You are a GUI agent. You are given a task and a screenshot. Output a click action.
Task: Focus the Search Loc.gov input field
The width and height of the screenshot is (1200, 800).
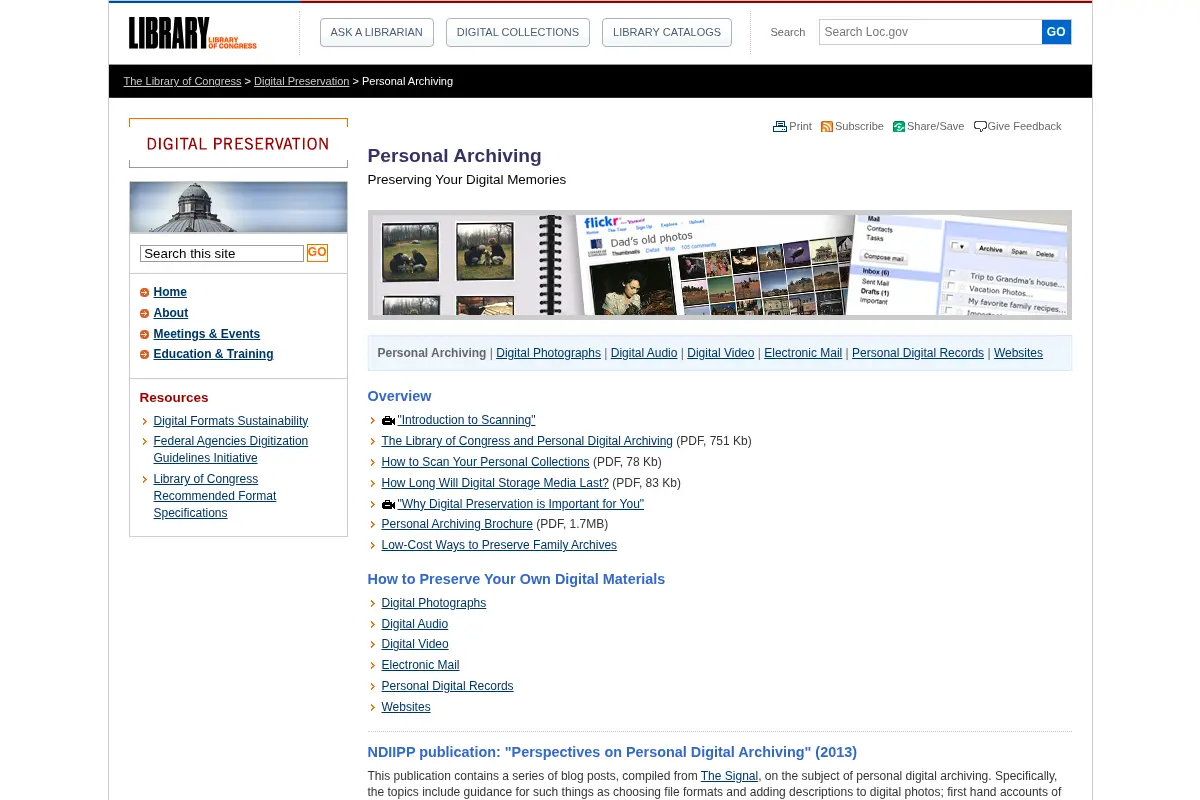point(930,32)
